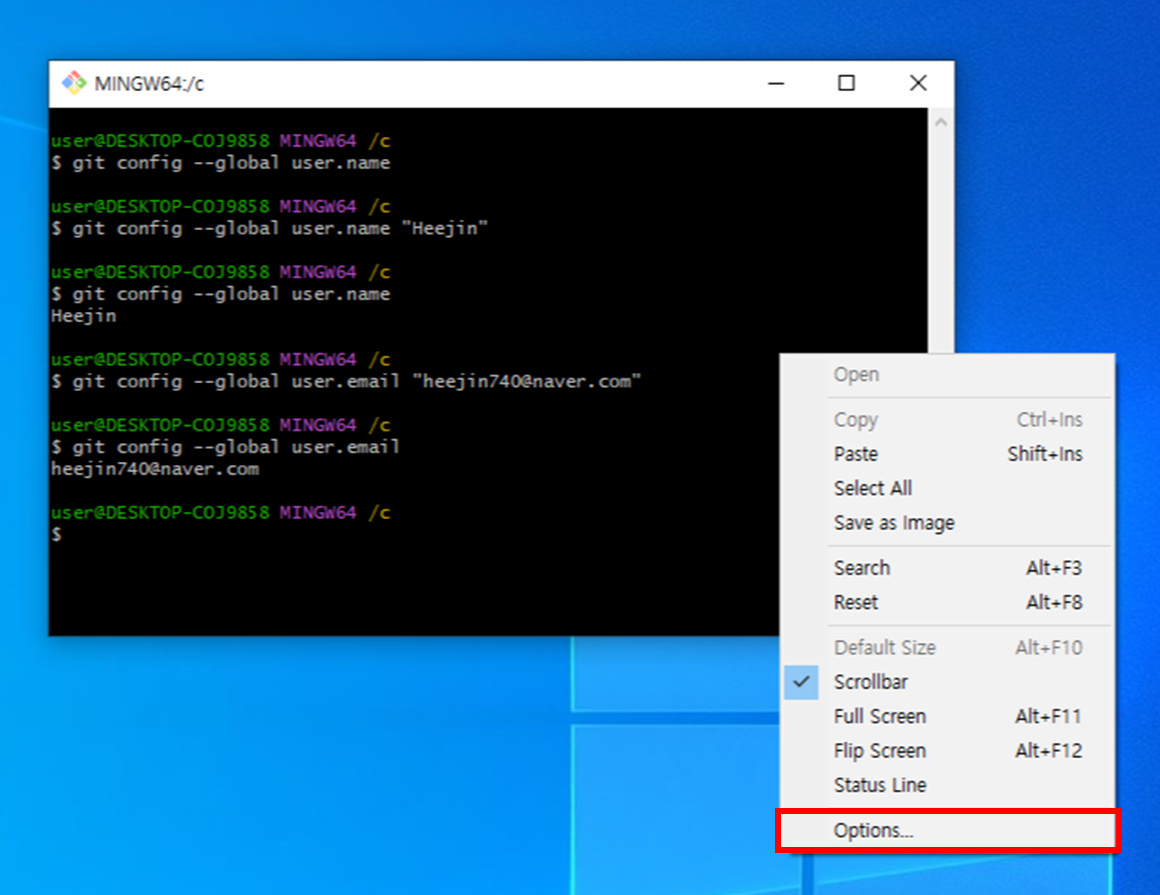Viewport: 1160px width, 895px height.
Task: Open Search from the context menu
Action: point(948,568)
